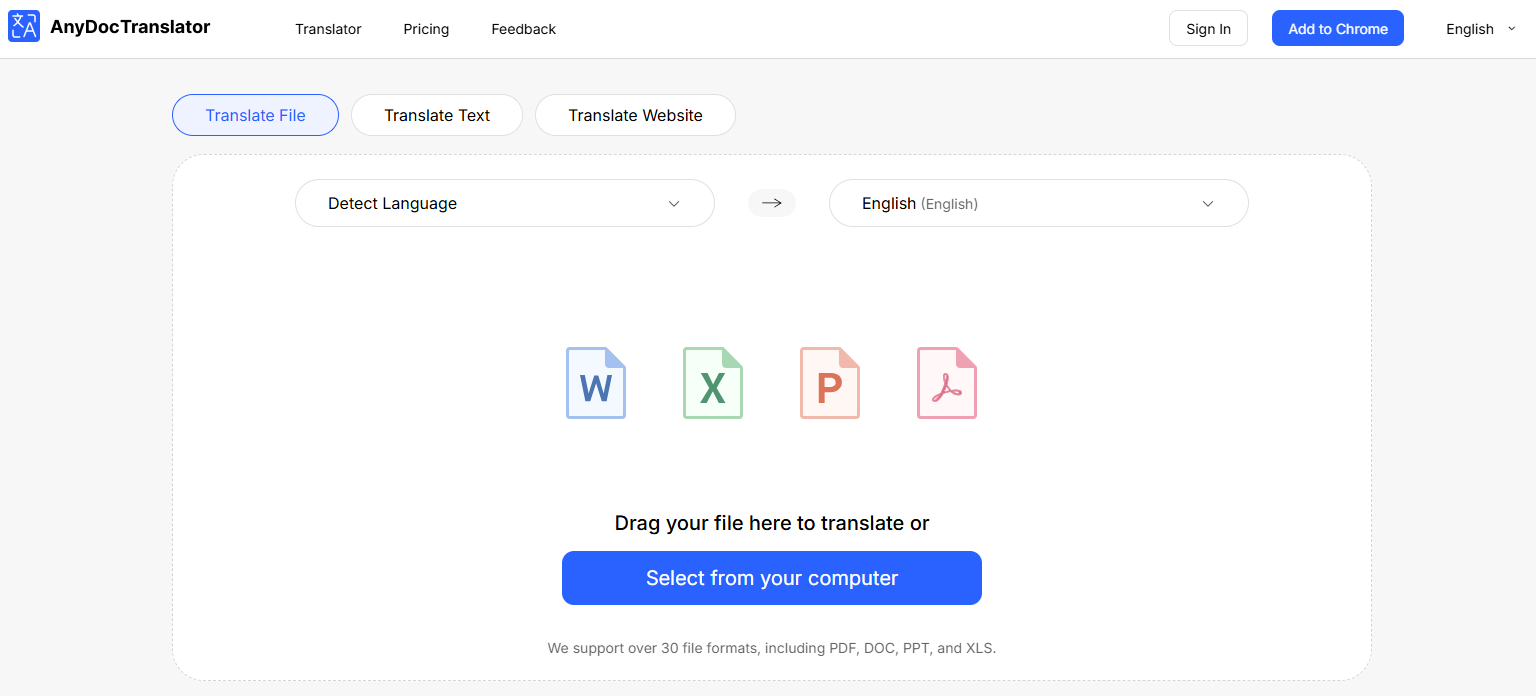
Task: Switch to the Translate Text tab
Action: click(436, 115)
